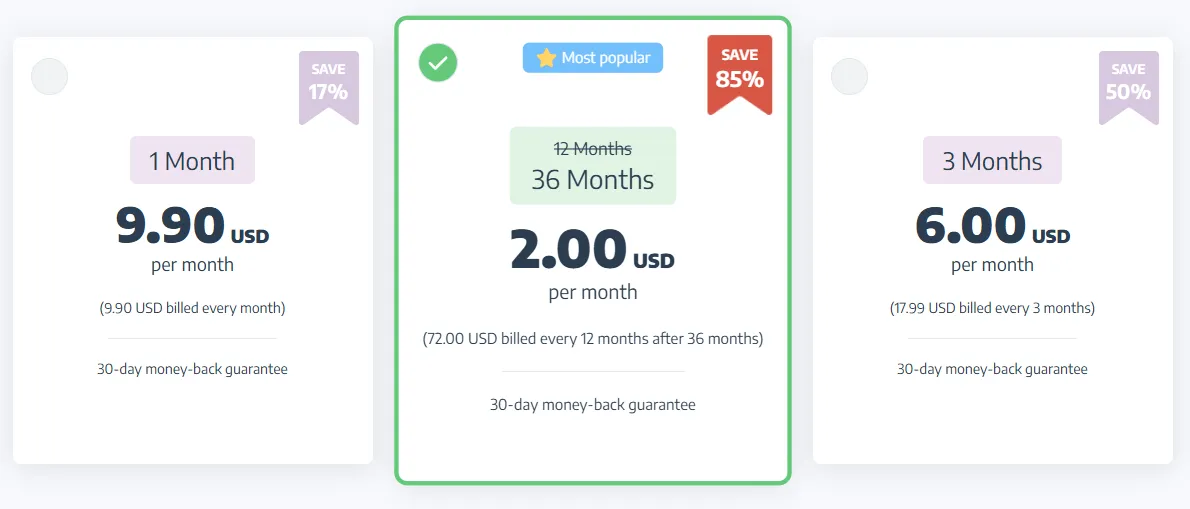Click the 3 Months duration label
Image resolution: width=1190 pixels, height=509 pixels.
[x=992, y=161]
